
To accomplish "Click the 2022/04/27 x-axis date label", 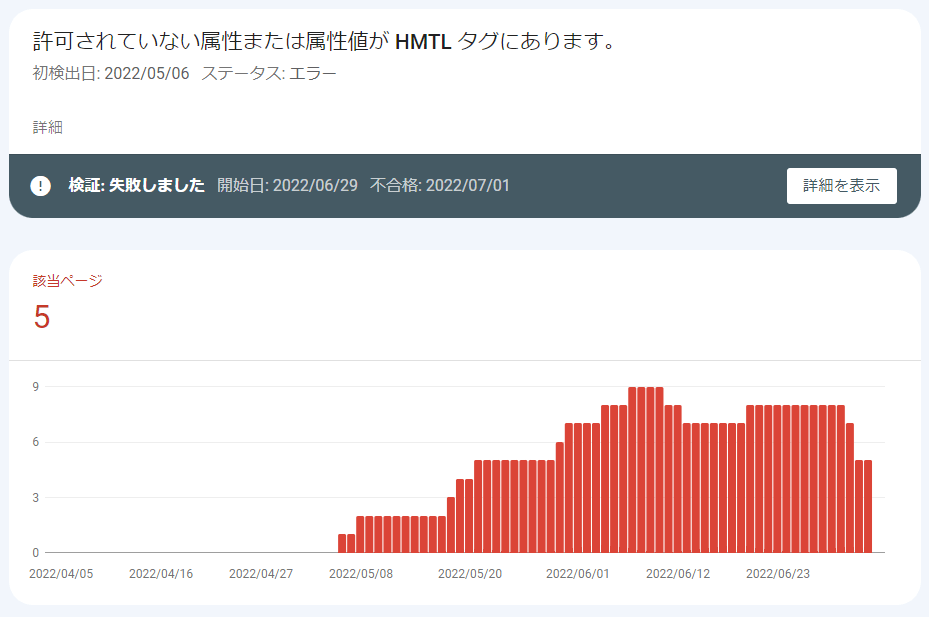I will (261, 575).
